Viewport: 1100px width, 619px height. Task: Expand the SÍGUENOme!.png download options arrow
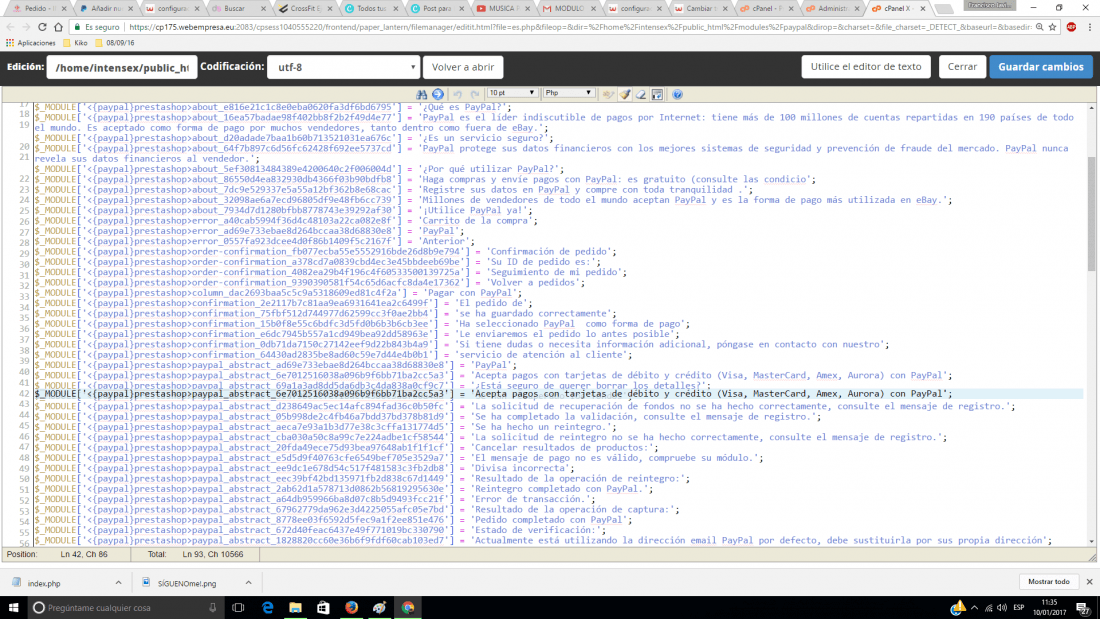point(248,583)
